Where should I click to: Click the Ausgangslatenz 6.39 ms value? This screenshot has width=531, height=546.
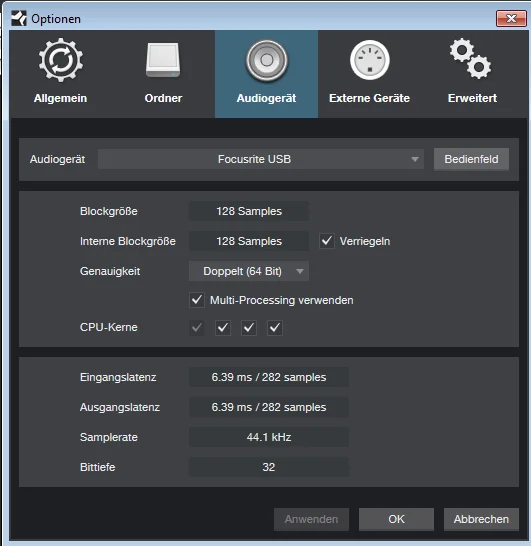pos(269,407)
